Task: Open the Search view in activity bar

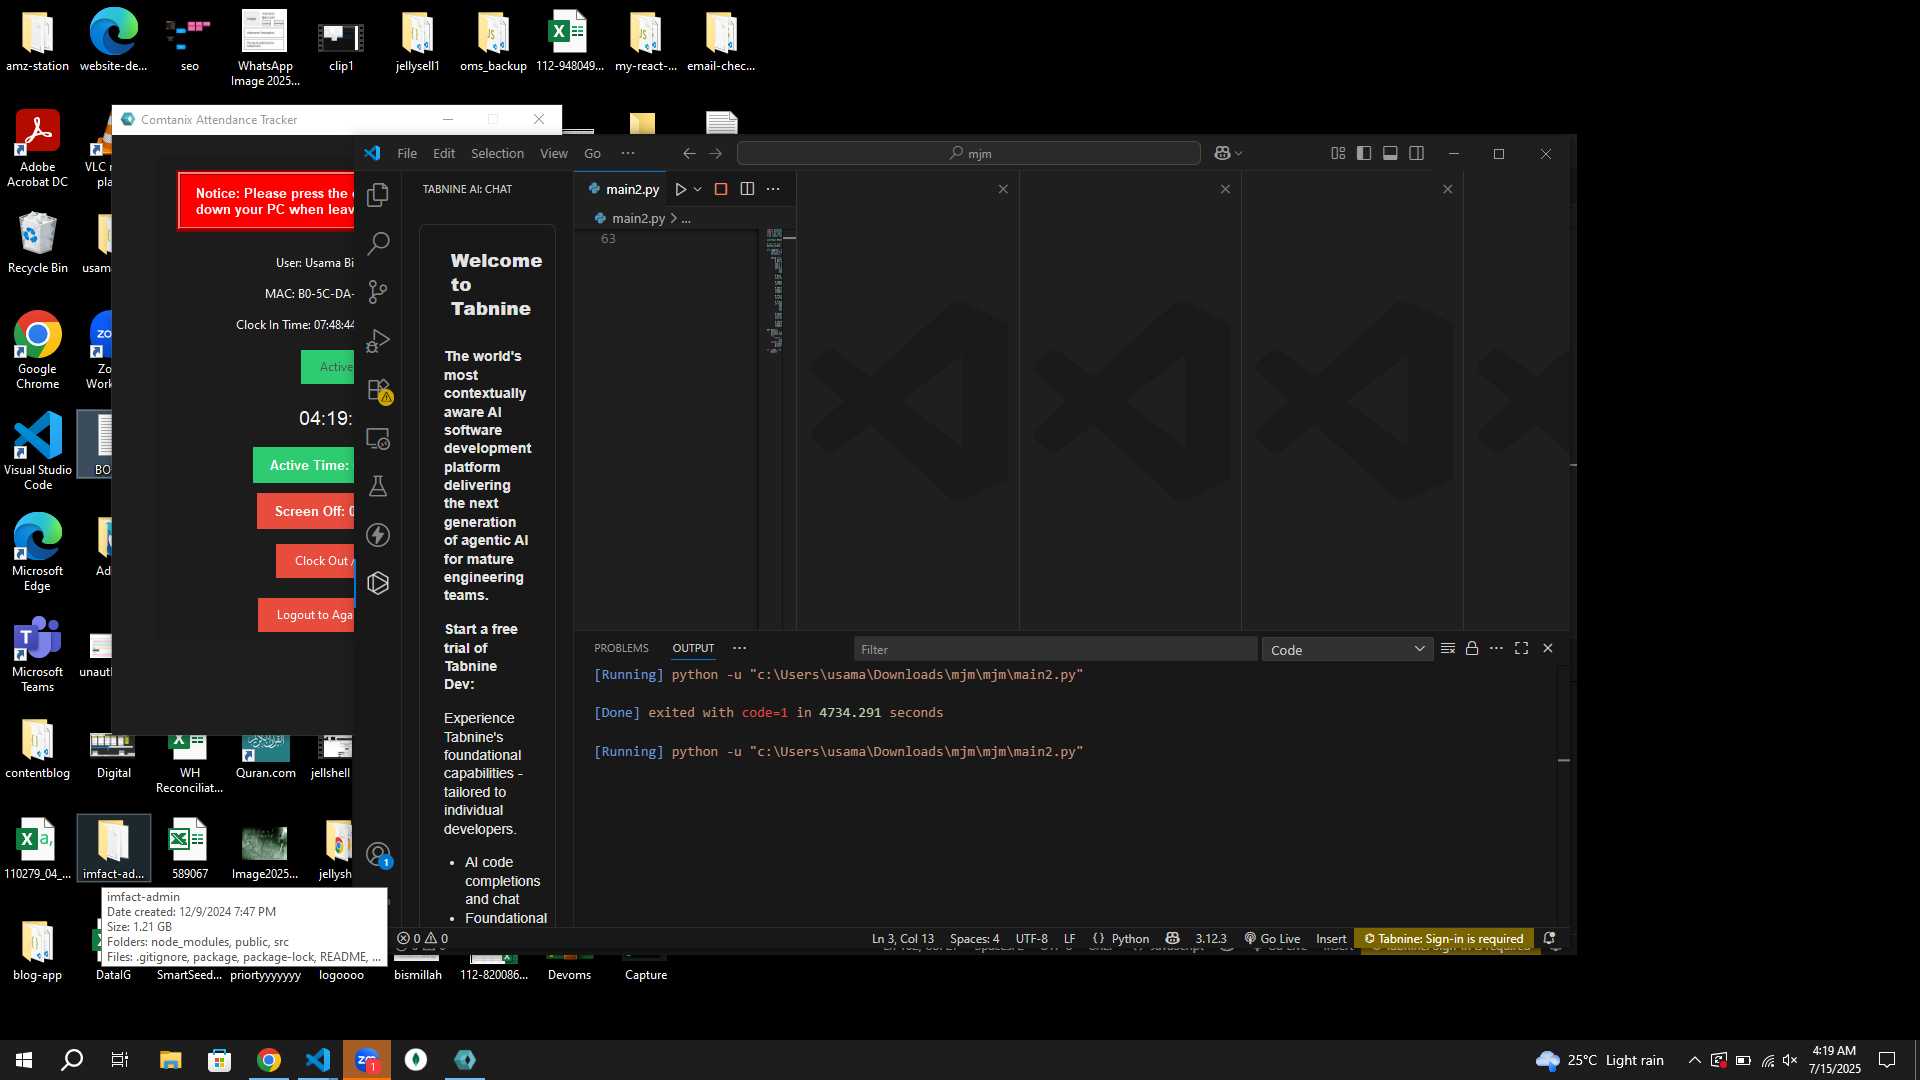Action: (x=378, y=243)
